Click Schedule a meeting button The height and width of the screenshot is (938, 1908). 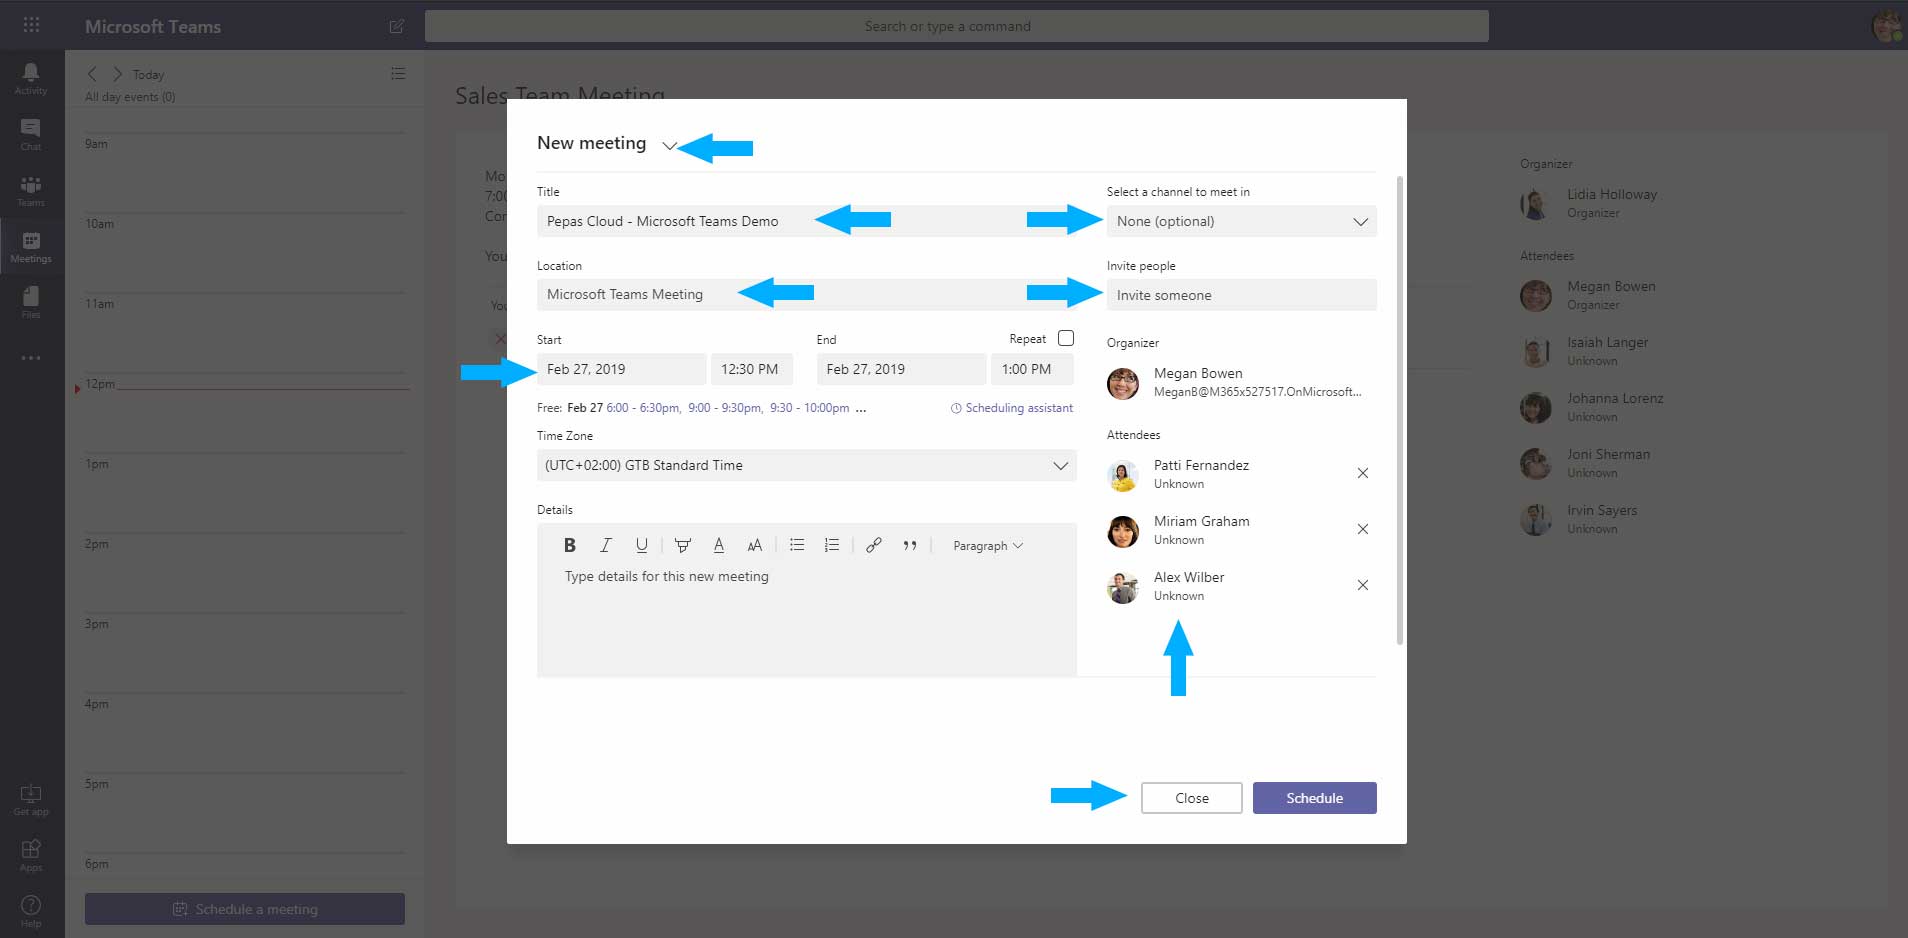tap(245, 909)
